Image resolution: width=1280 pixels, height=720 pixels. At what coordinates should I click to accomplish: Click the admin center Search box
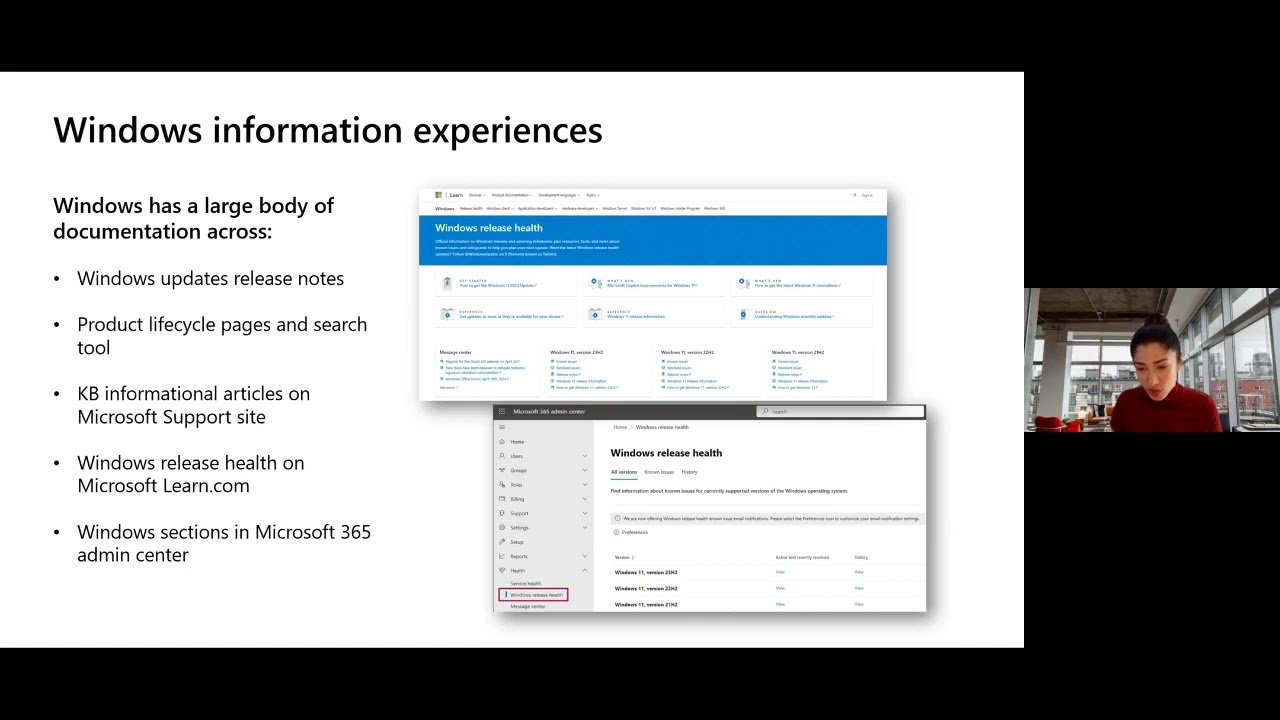[x=840, y=412]
